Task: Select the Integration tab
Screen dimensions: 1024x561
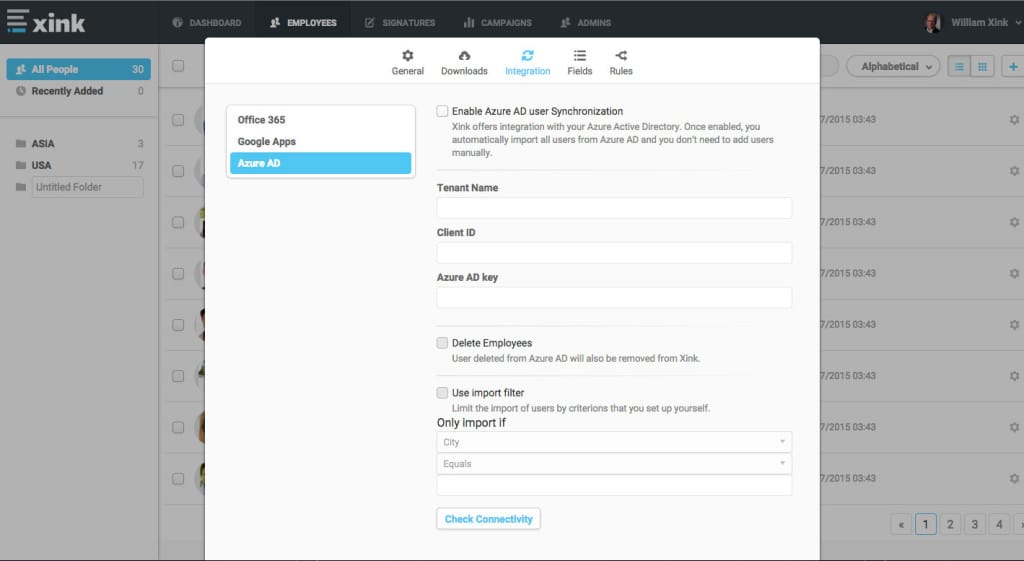Action: (x=527, y=63)
